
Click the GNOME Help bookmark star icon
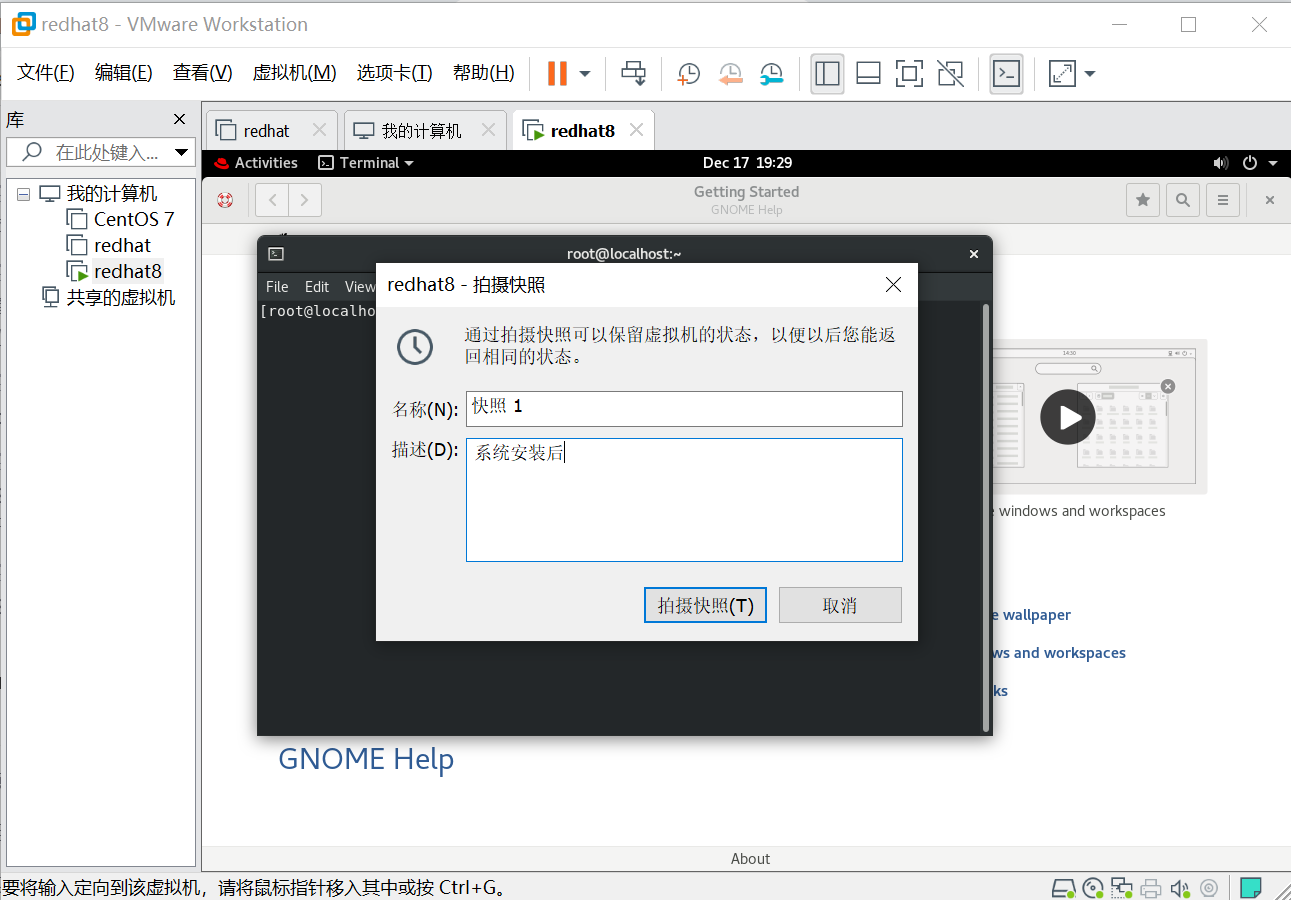point(1143,200)
